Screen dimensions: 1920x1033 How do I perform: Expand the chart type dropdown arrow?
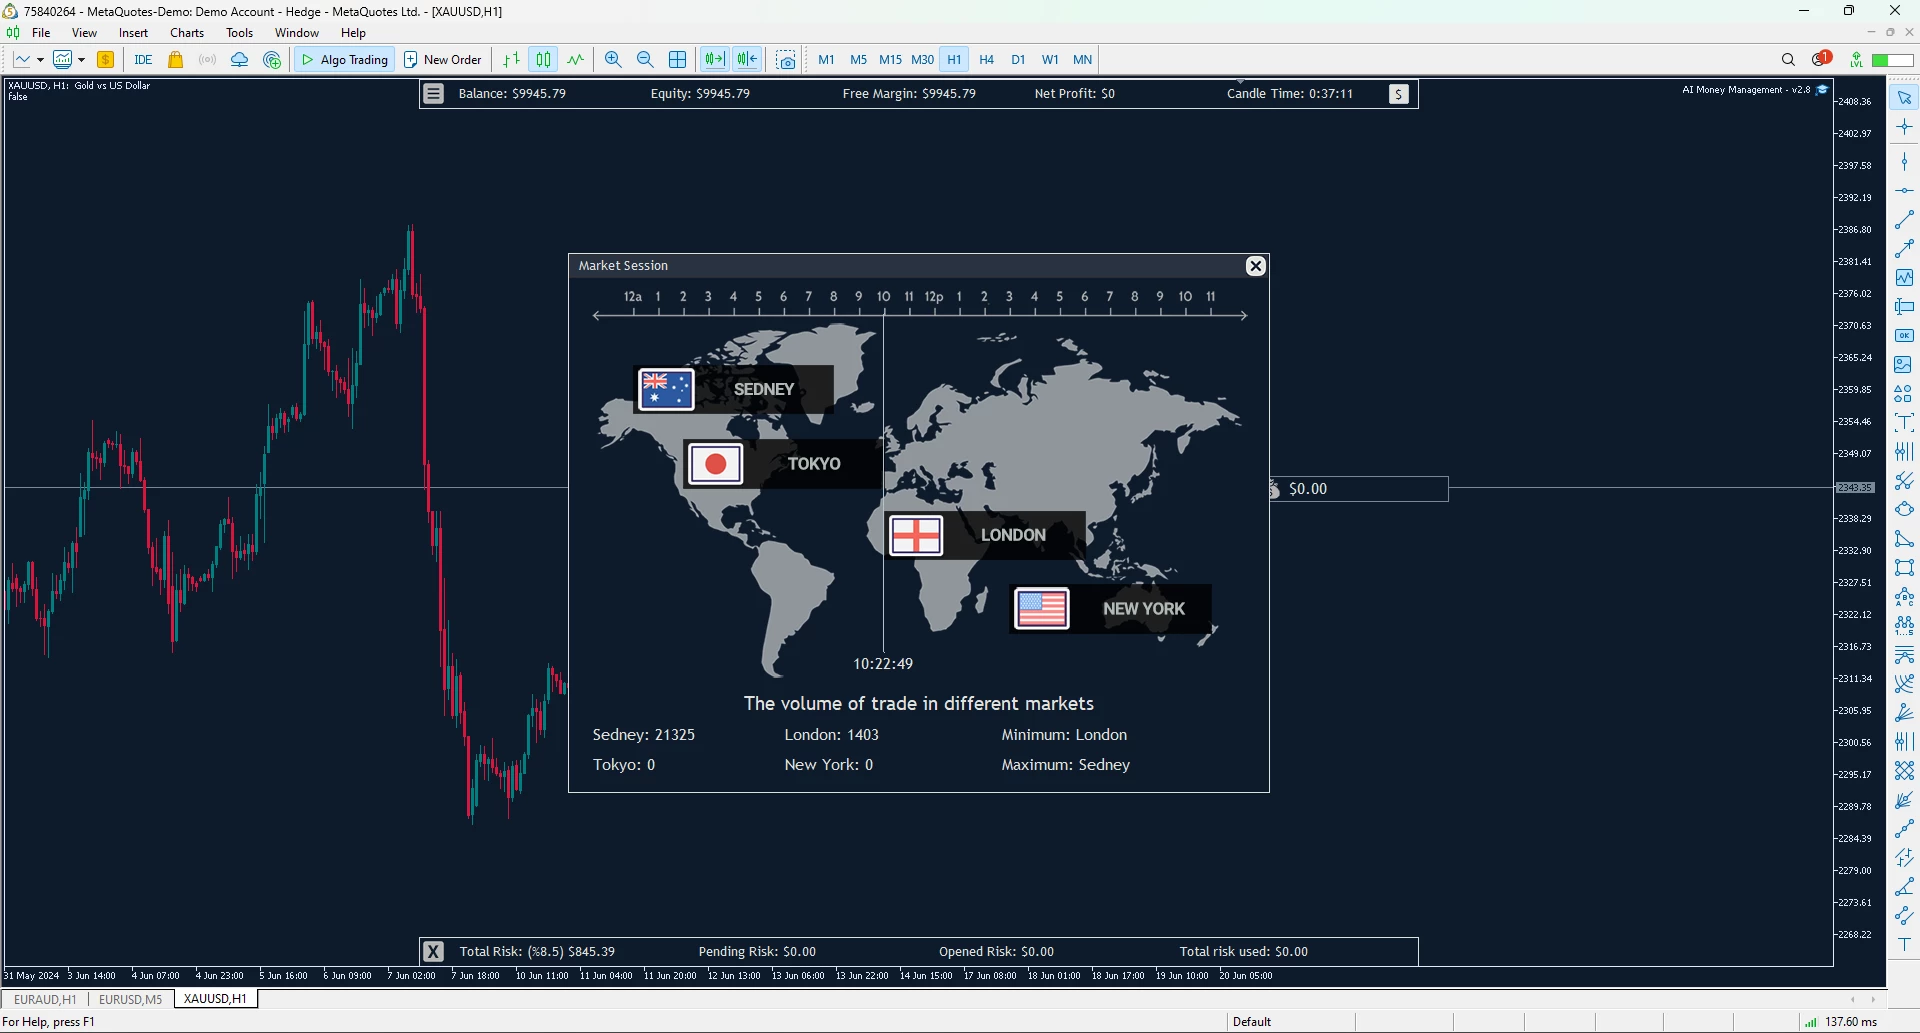[x=40, y=60]
